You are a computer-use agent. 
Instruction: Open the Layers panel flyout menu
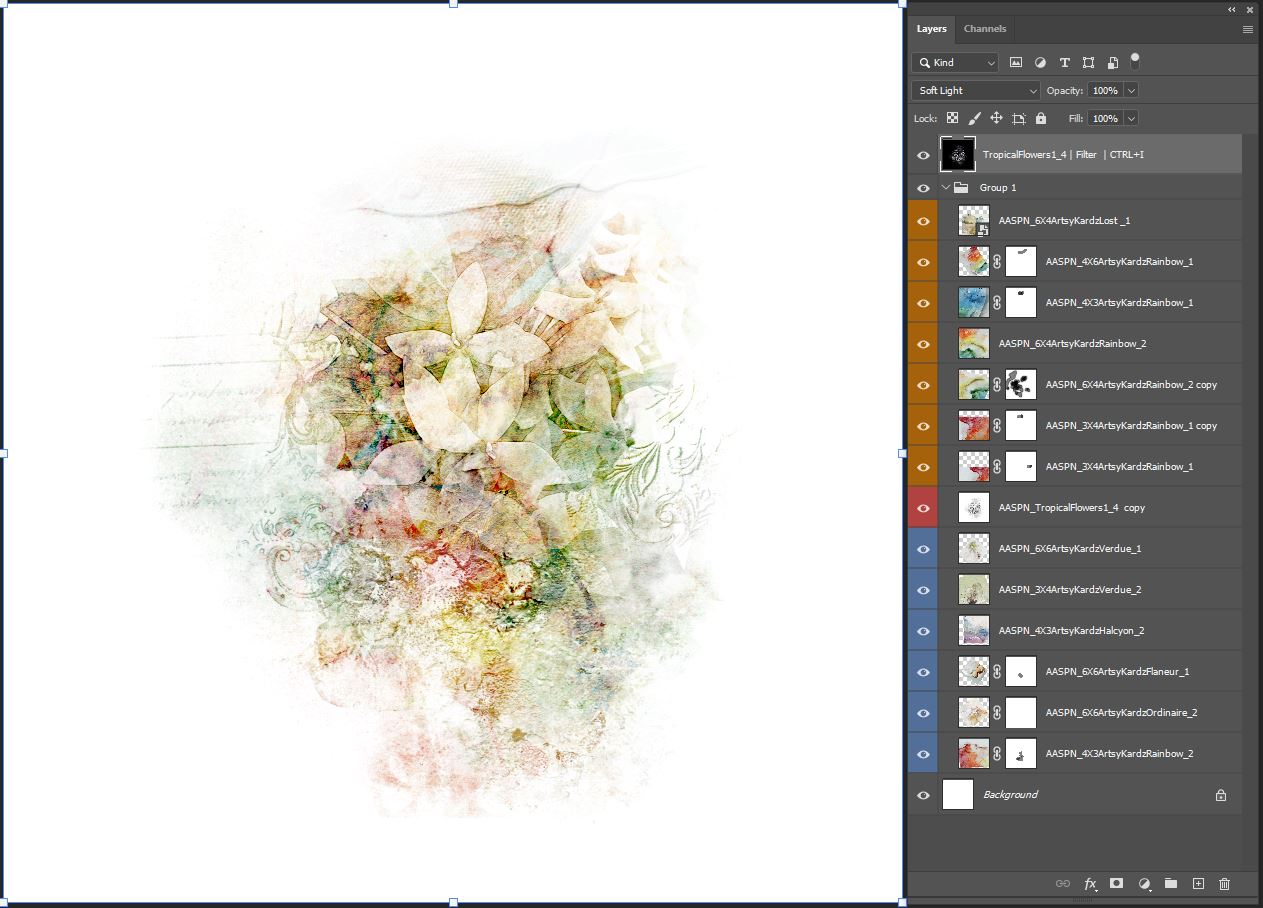tap(1247, 29)
